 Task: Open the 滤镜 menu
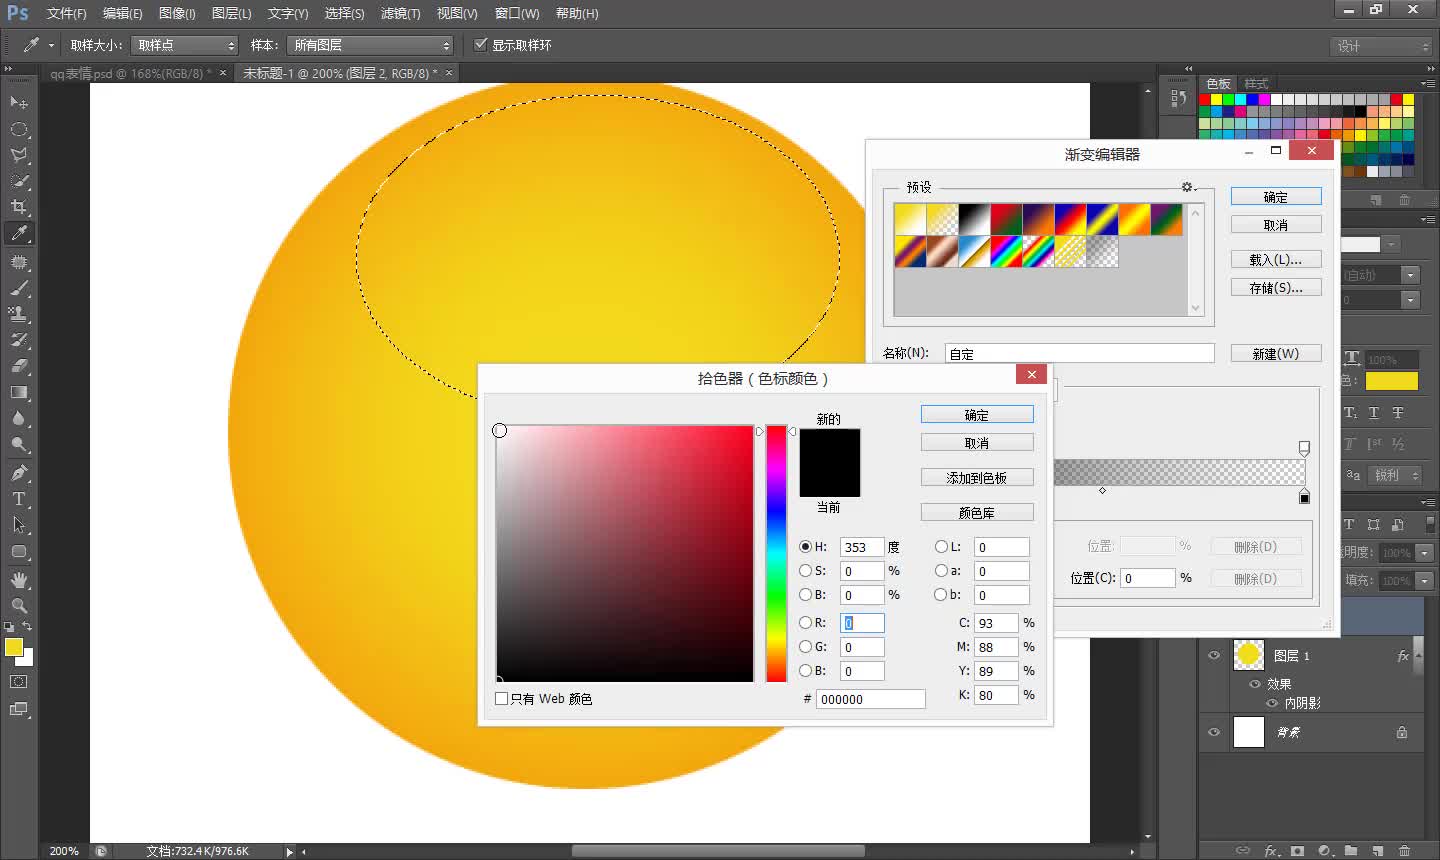399,13
